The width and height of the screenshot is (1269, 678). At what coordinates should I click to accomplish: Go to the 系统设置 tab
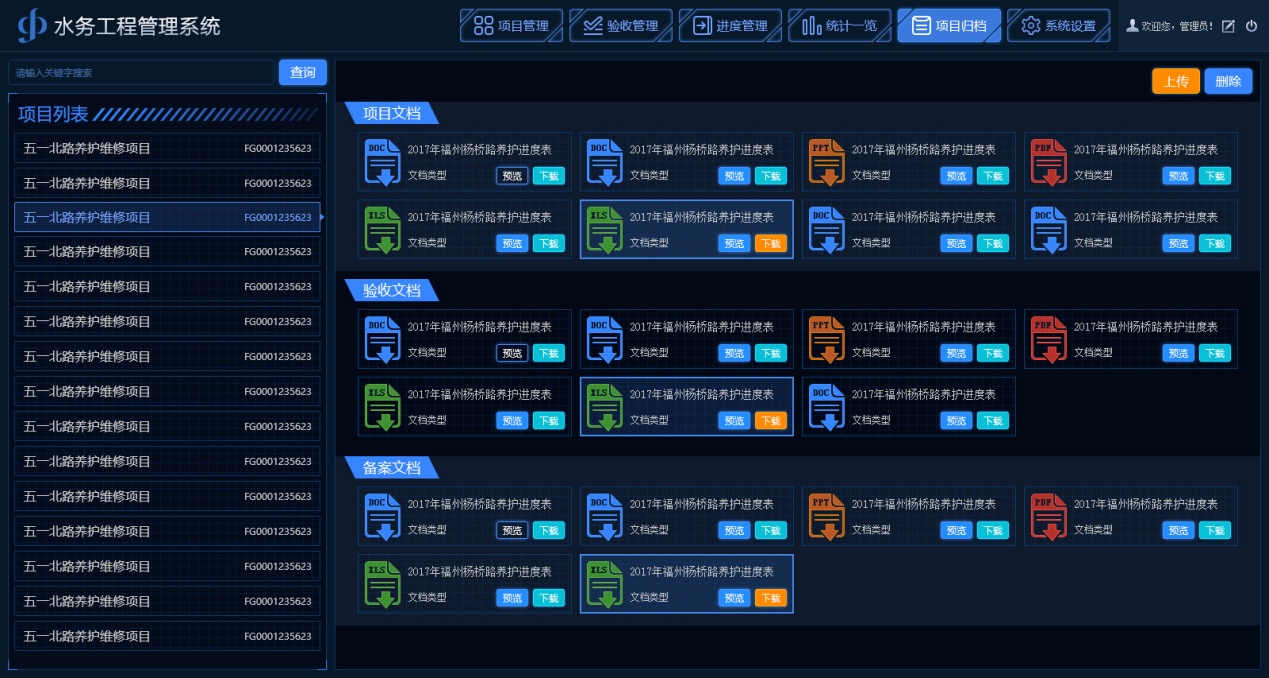pos(1058,26)
